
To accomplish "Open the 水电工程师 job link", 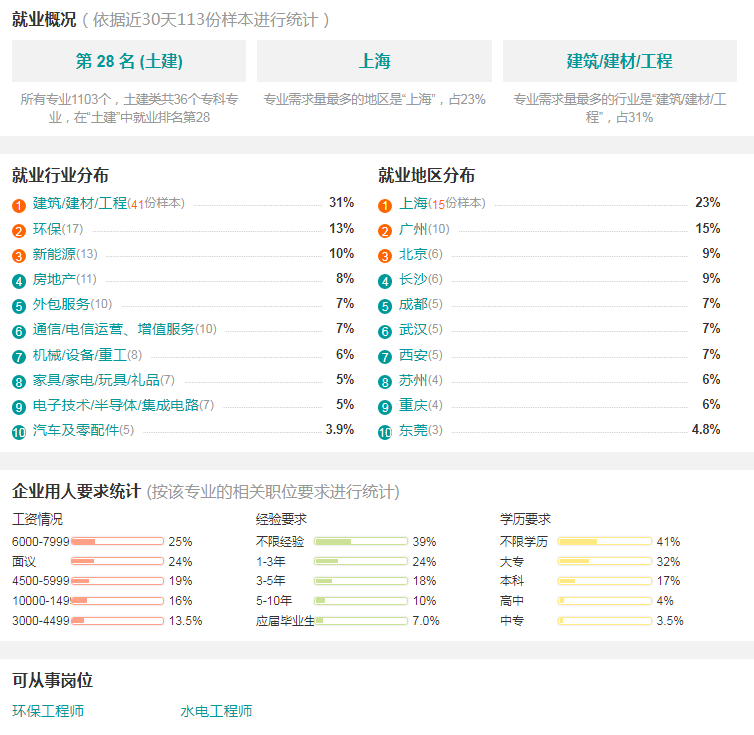I will [216, 710].
